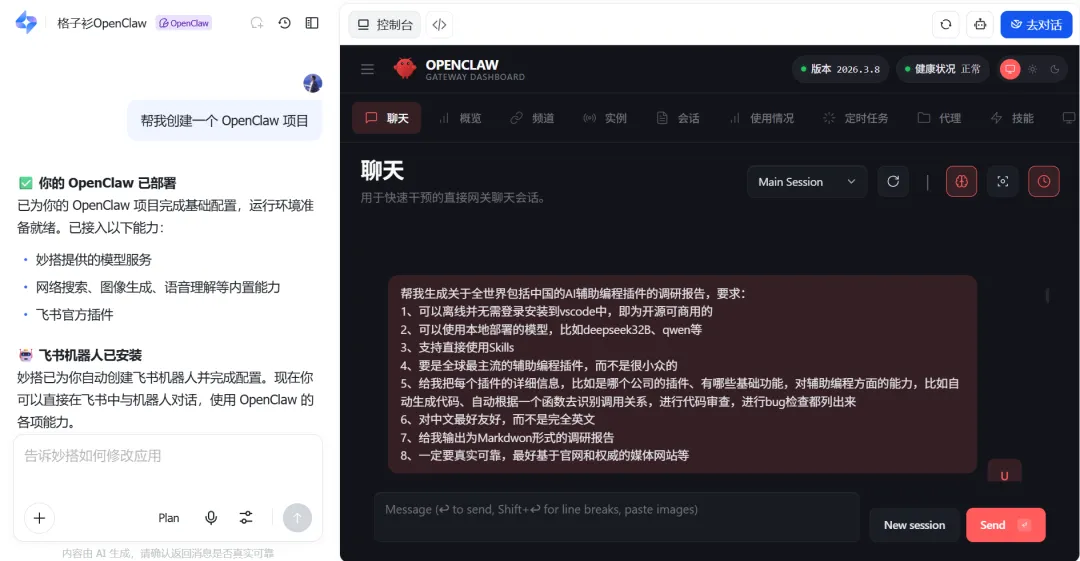The width and height of the screenshot is (1080, 561).
Task: Click the 妙搭 app logo icon
Action: (x=26, y=22)
